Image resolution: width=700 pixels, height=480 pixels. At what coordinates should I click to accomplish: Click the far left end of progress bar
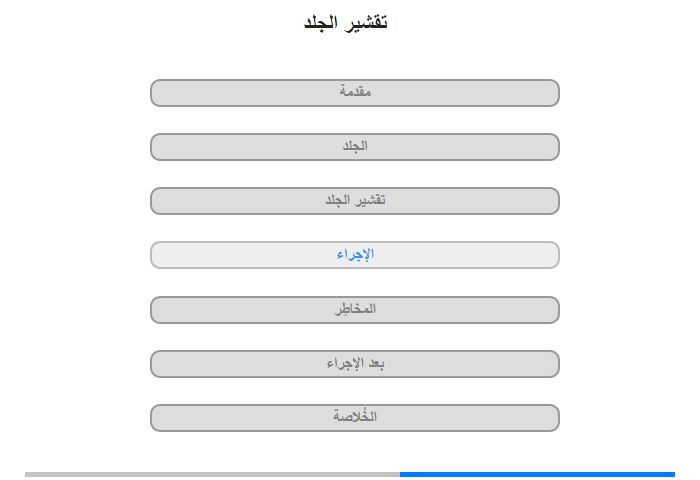click(x=26, y=474)
